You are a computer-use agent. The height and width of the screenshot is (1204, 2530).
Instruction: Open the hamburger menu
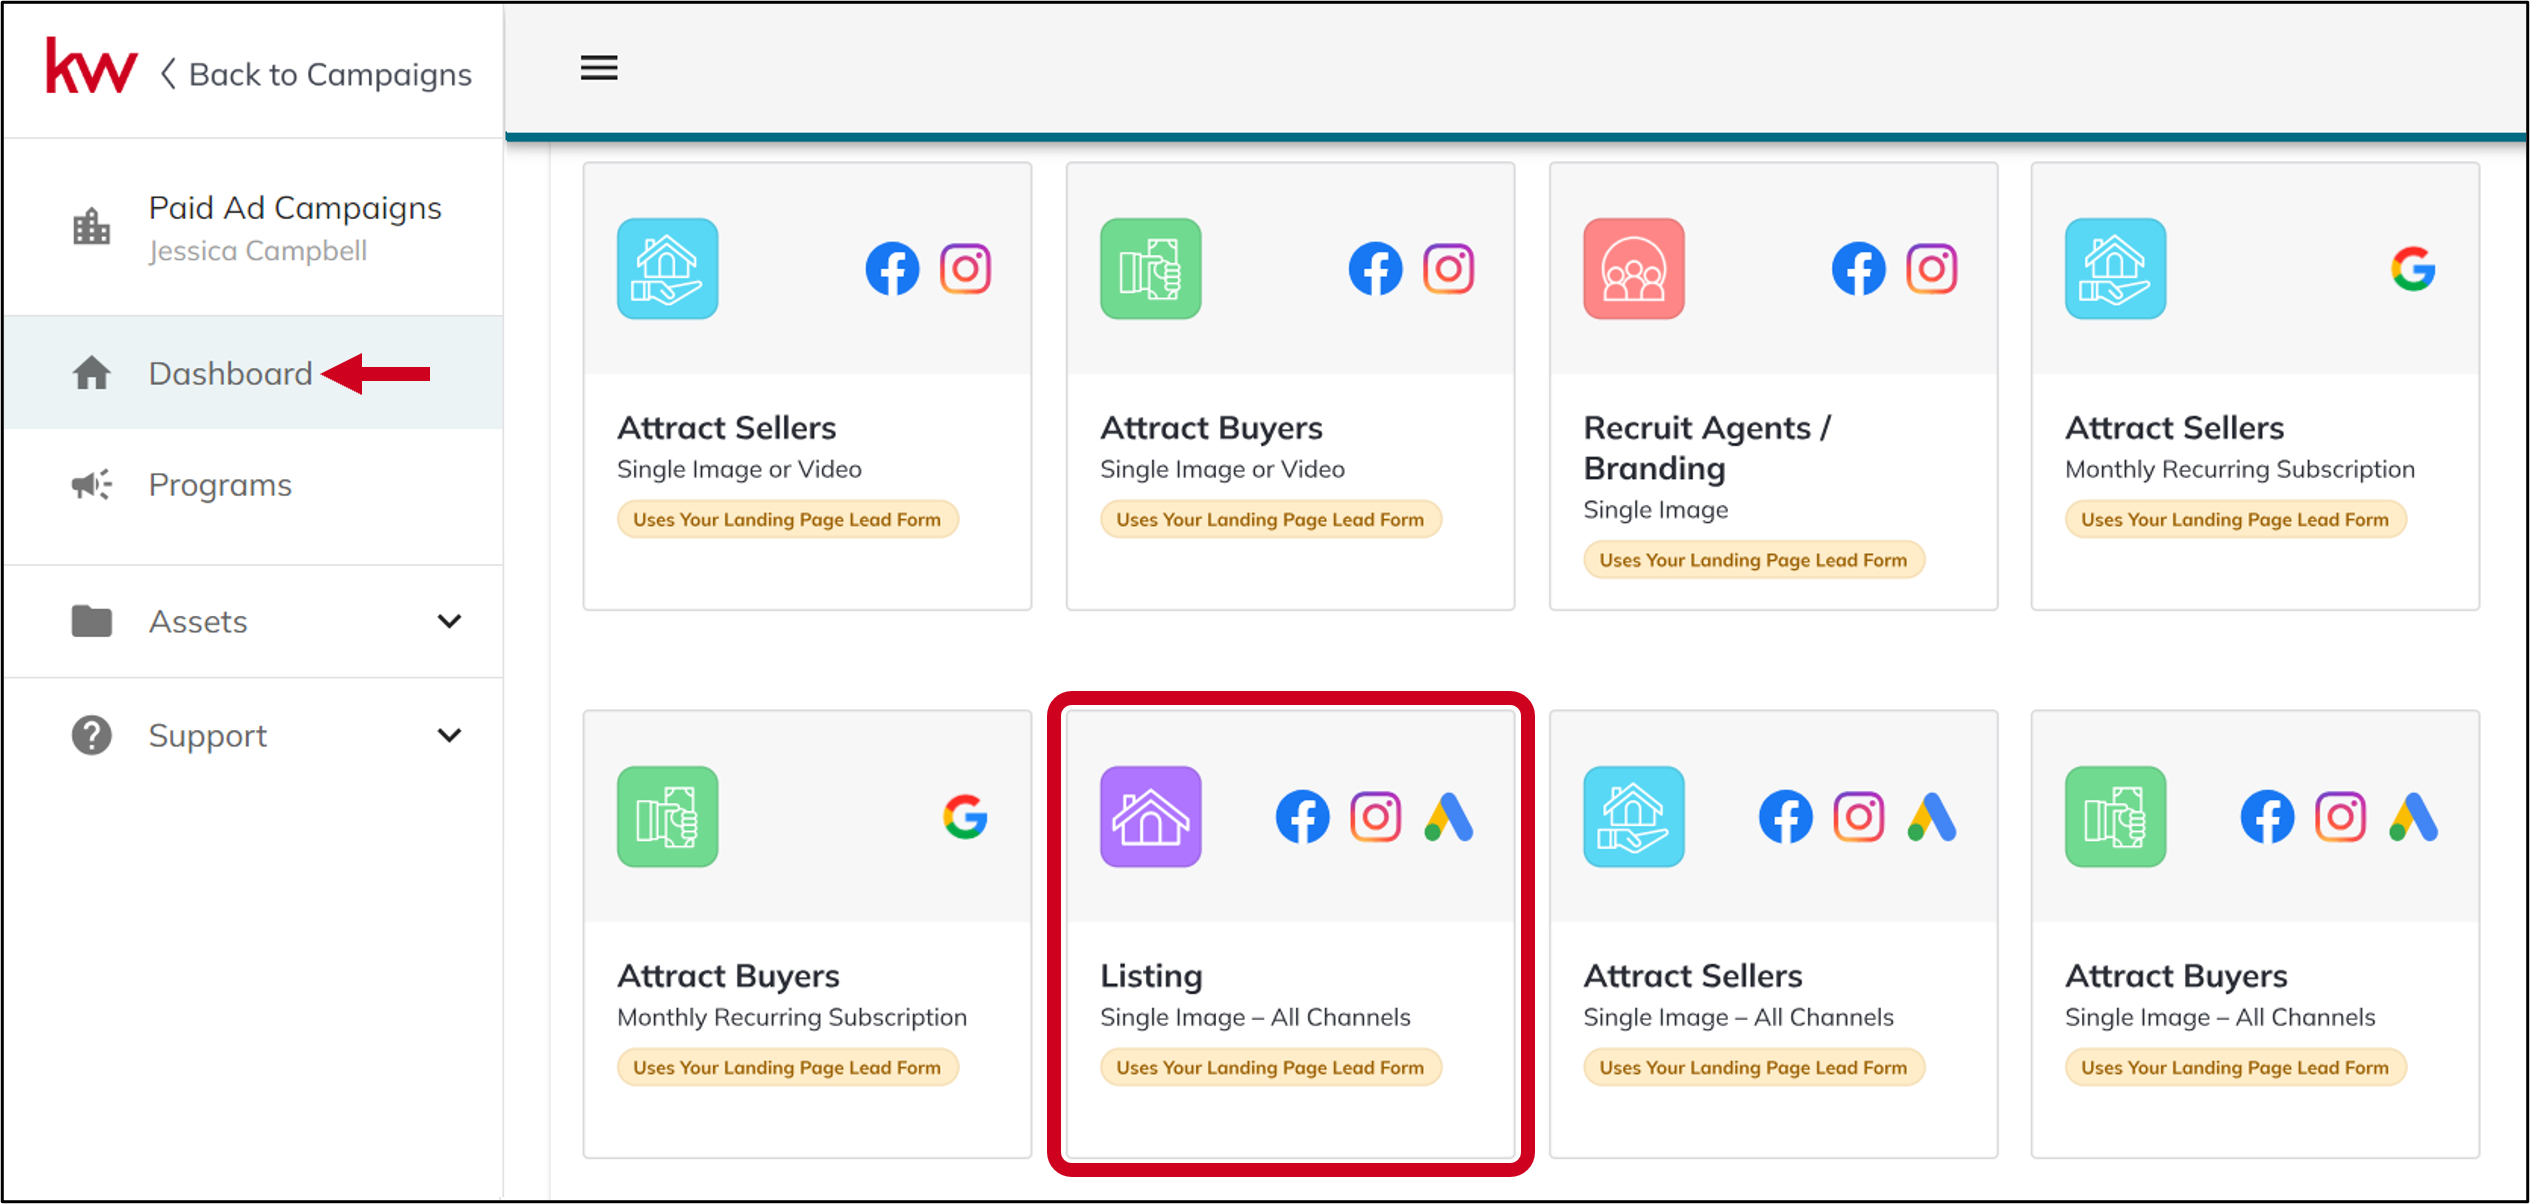599,68
